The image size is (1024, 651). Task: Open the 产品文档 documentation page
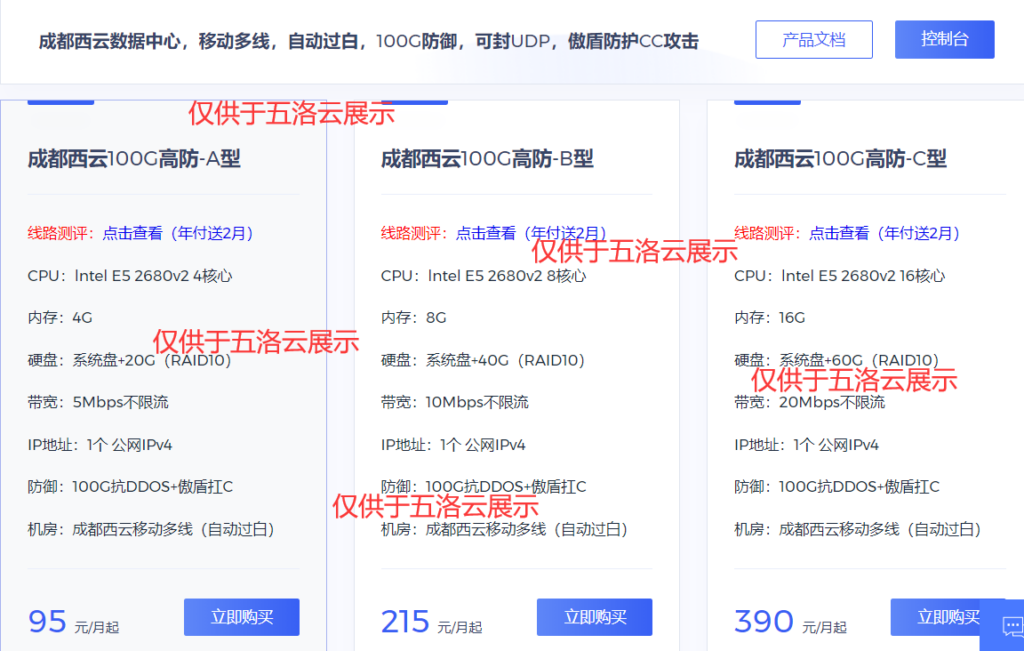click(813, 39)
